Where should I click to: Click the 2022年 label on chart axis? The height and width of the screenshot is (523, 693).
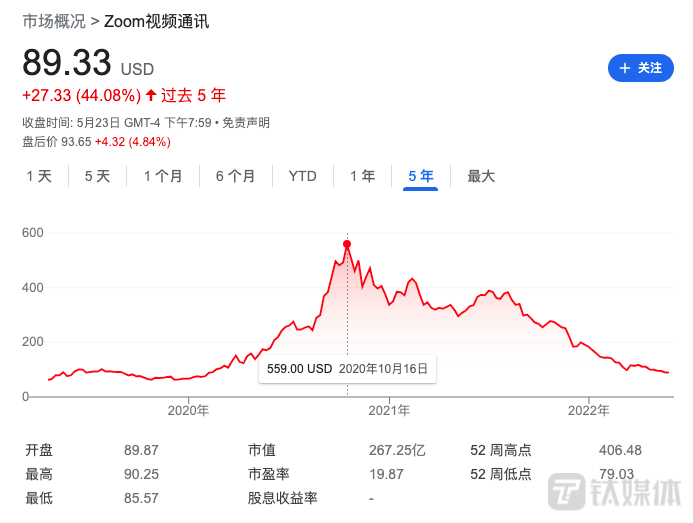tap(588, 410)
